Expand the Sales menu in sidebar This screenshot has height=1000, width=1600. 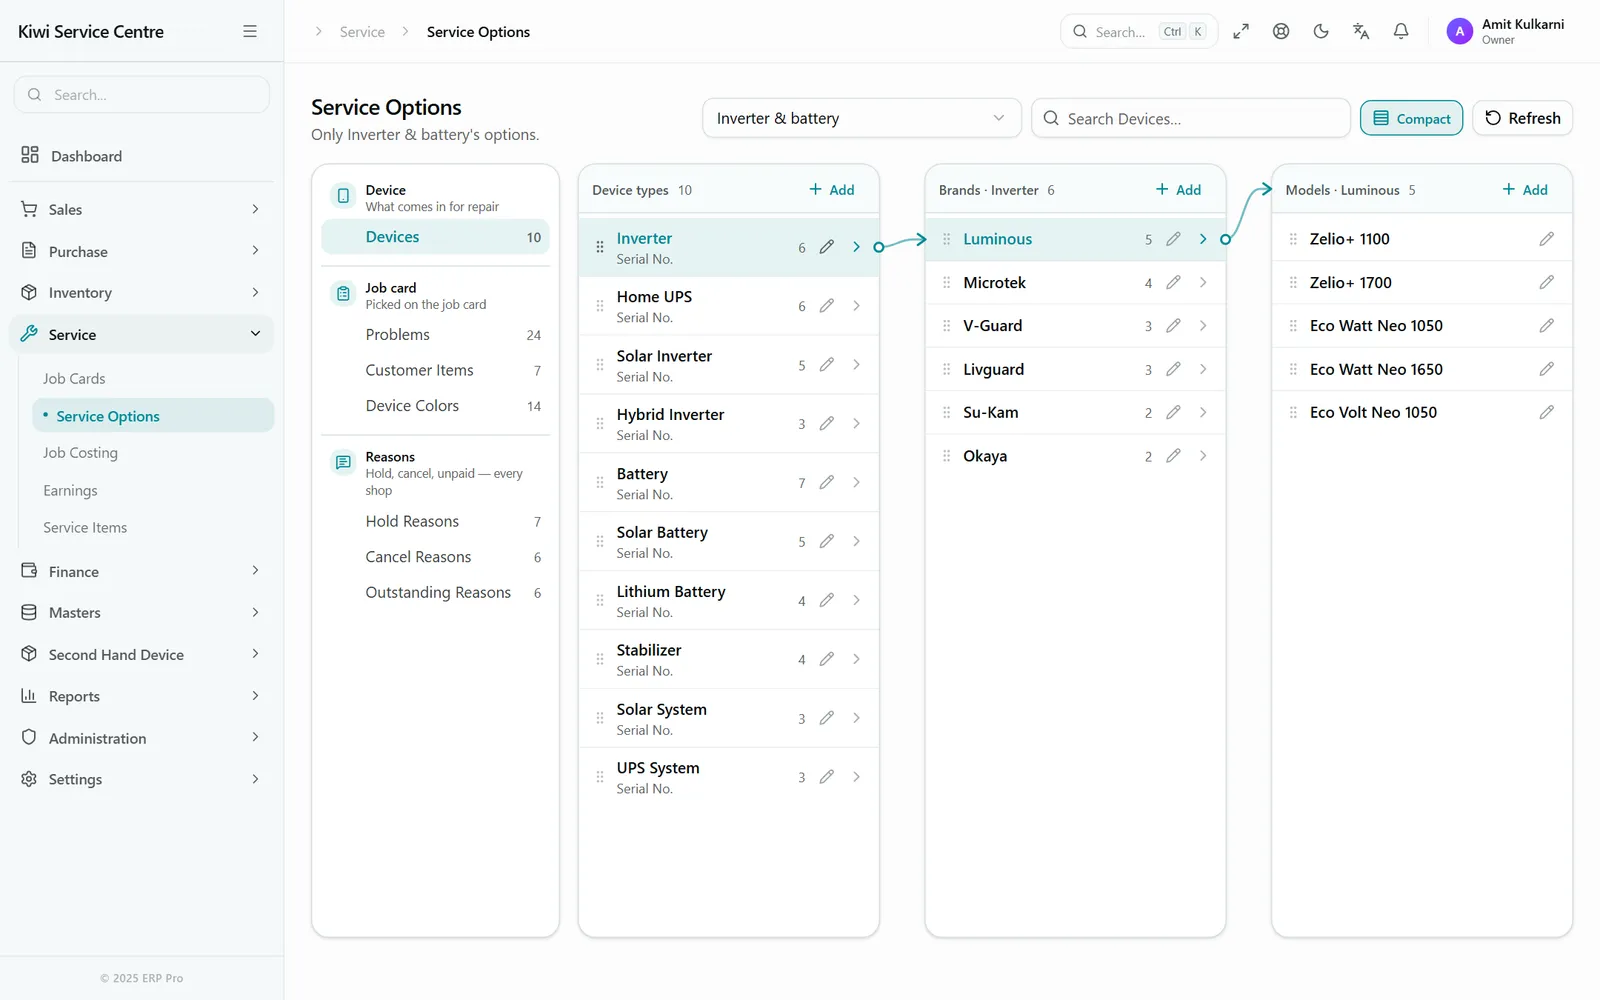point(141,209)
